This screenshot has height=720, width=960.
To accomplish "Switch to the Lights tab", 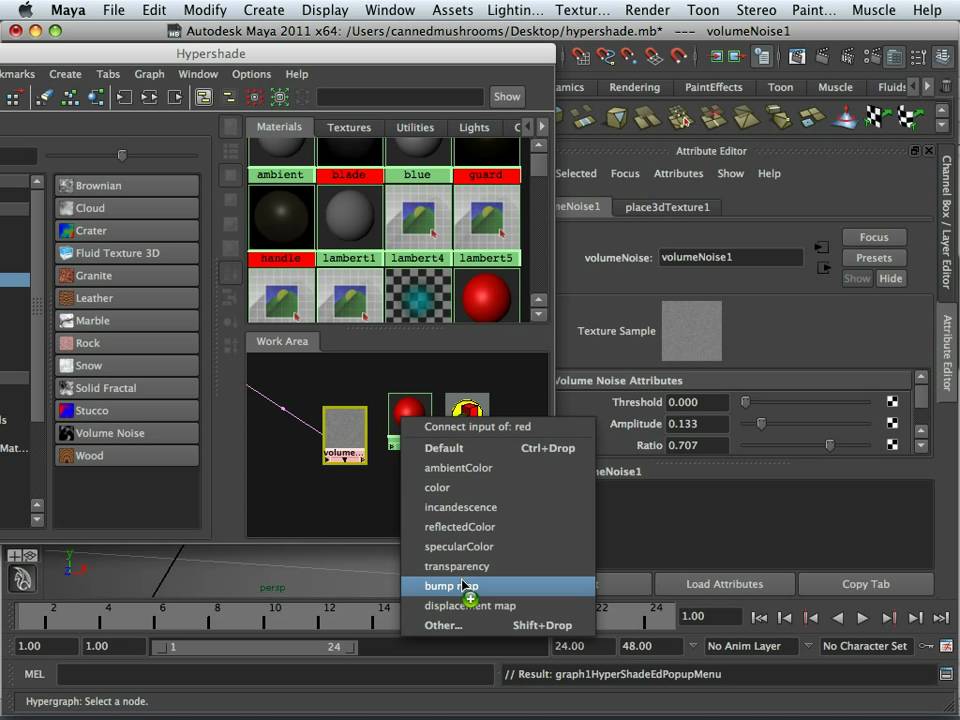I will coord(474,127).
